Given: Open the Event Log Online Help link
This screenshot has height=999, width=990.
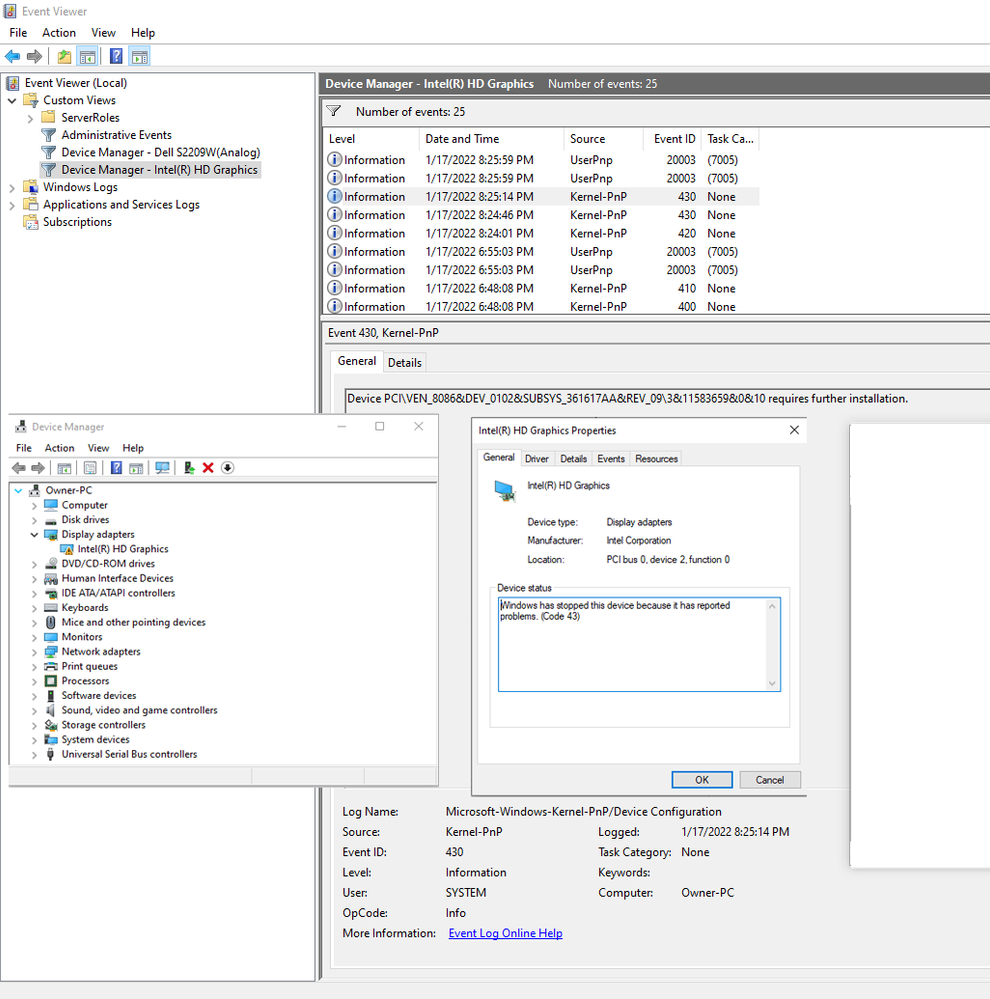Looking at the screenshot, I should tap(505, 933).
